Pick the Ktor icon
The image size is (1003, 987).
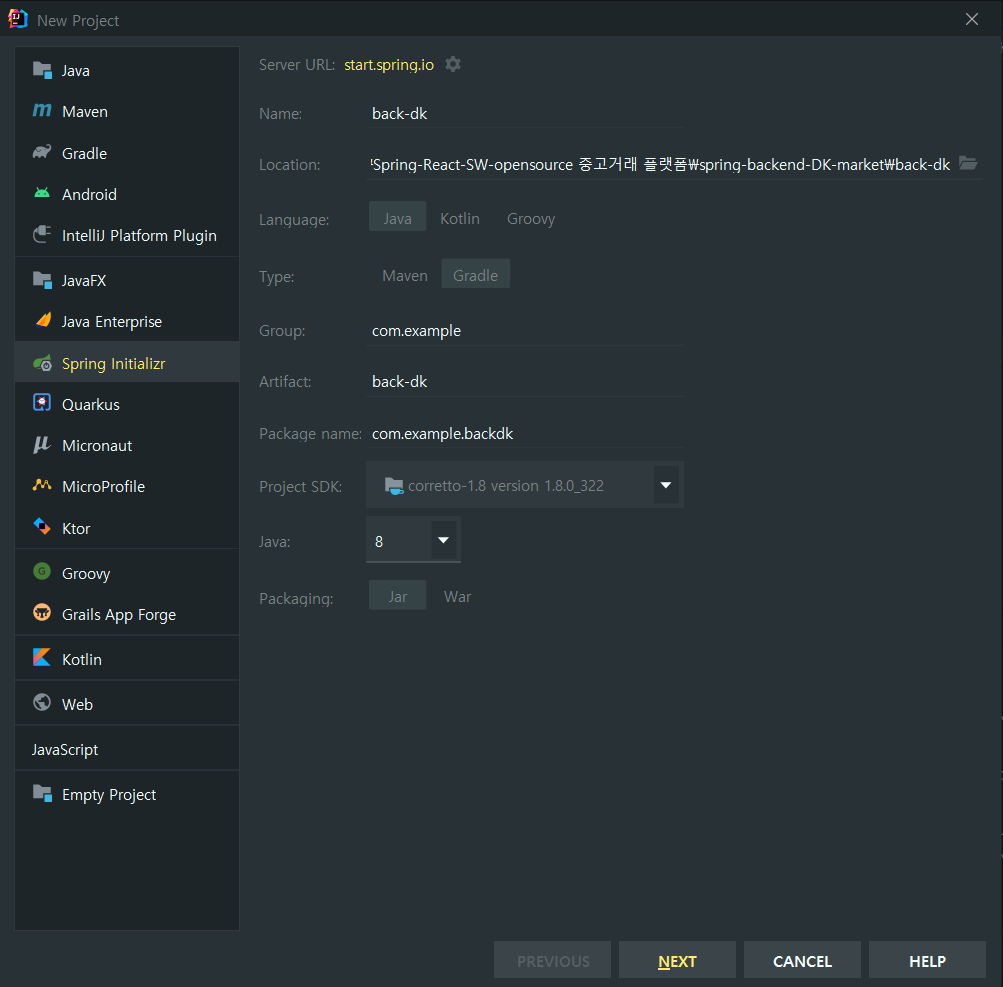coord(42,527)
